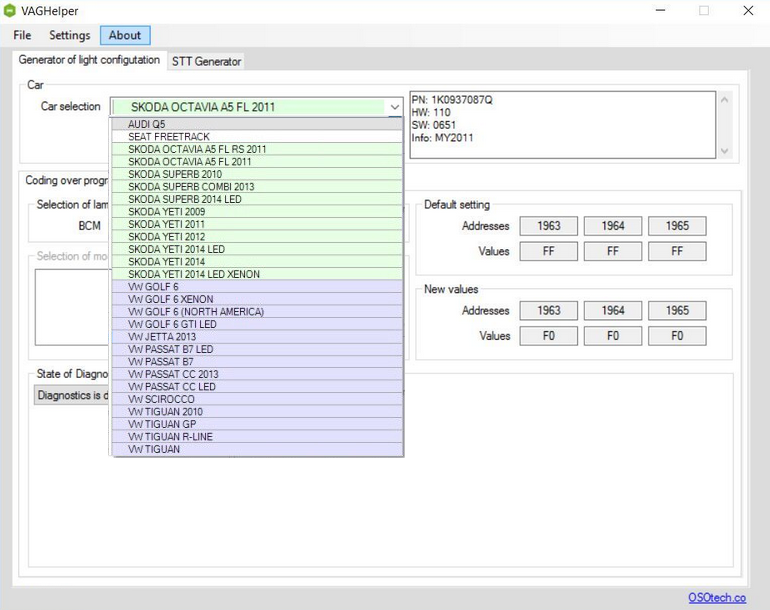The width and height of the screenshot is (770, 610).
Task: Select SKODA SUPERB 2014 LED
Action: [x=257, y=199]
